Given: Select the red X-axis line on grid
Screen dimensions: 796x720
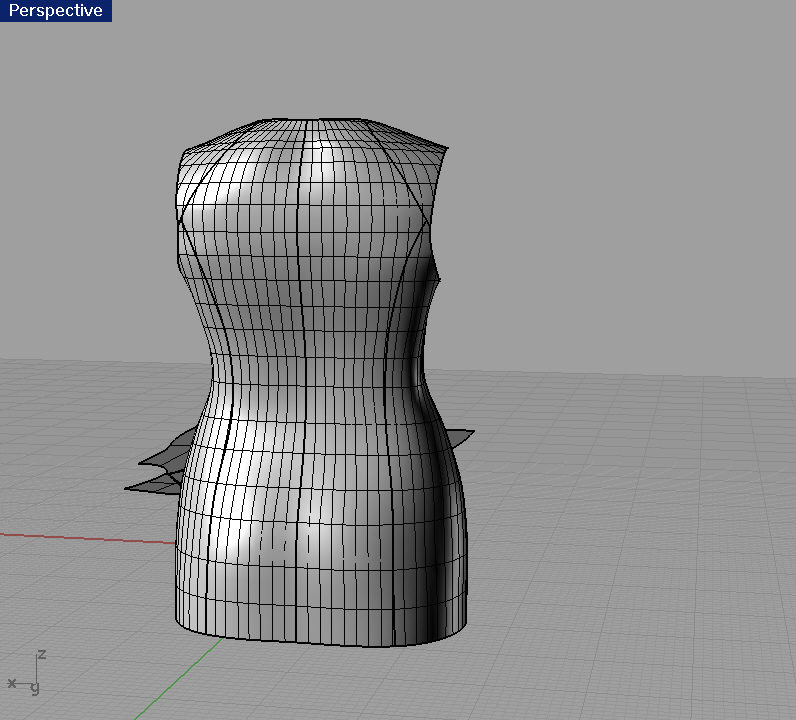Looking at the screenshot, I should (80, 537).
